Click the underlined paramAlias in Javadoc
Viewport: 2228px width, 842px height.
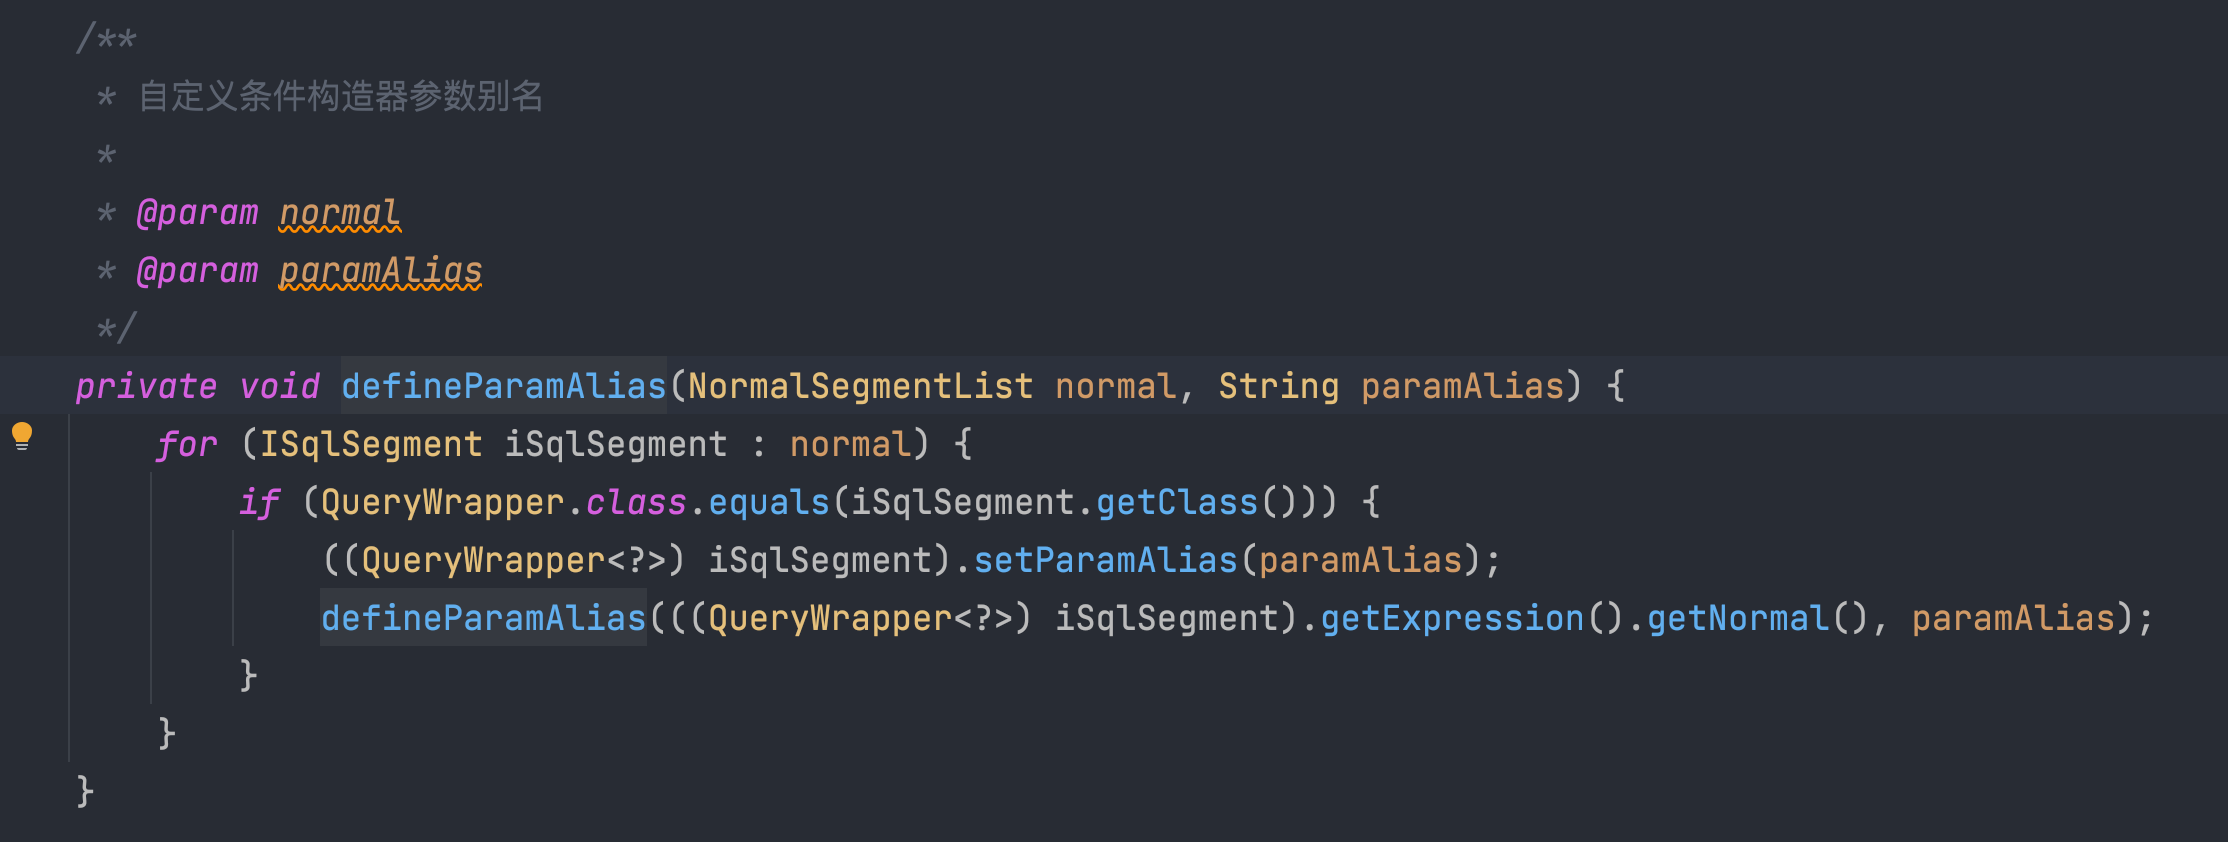(x=380, y=271)
